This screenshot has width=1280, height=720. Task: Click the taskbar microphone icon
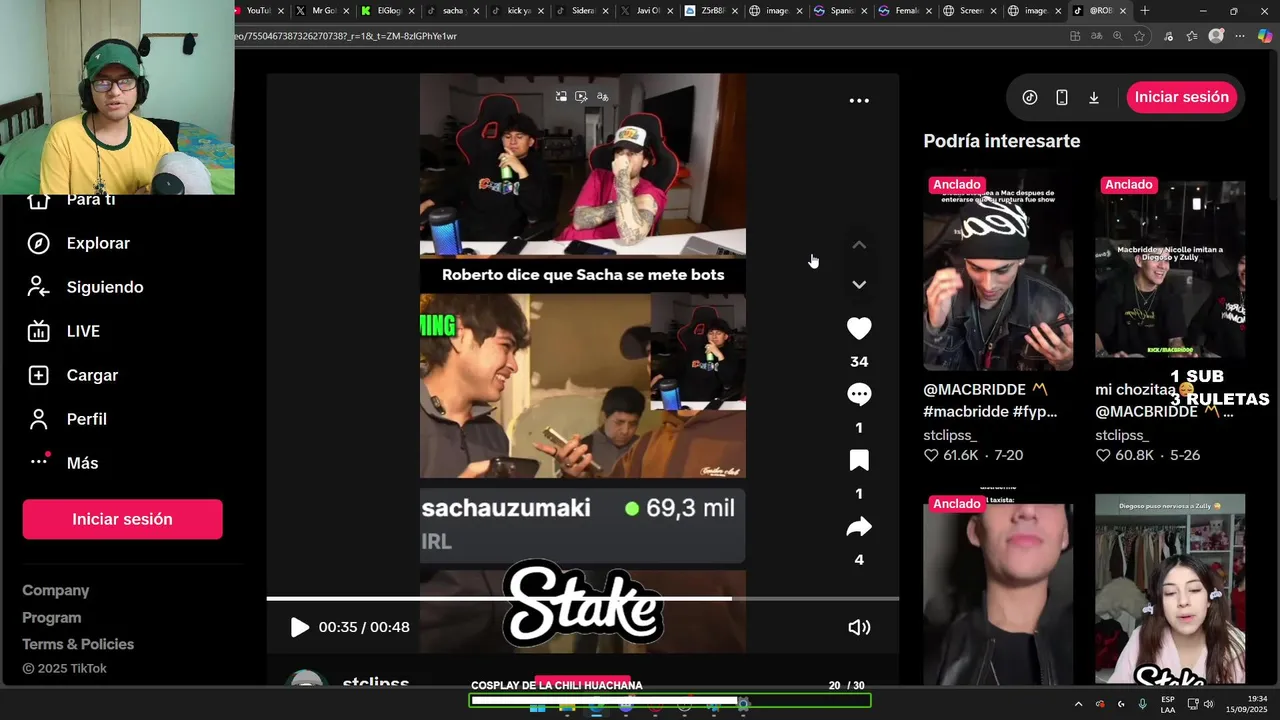point(1142,704)
